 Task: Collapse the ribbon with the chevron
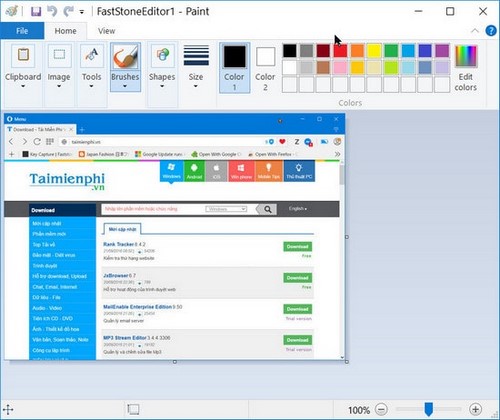tap(475, 31)
